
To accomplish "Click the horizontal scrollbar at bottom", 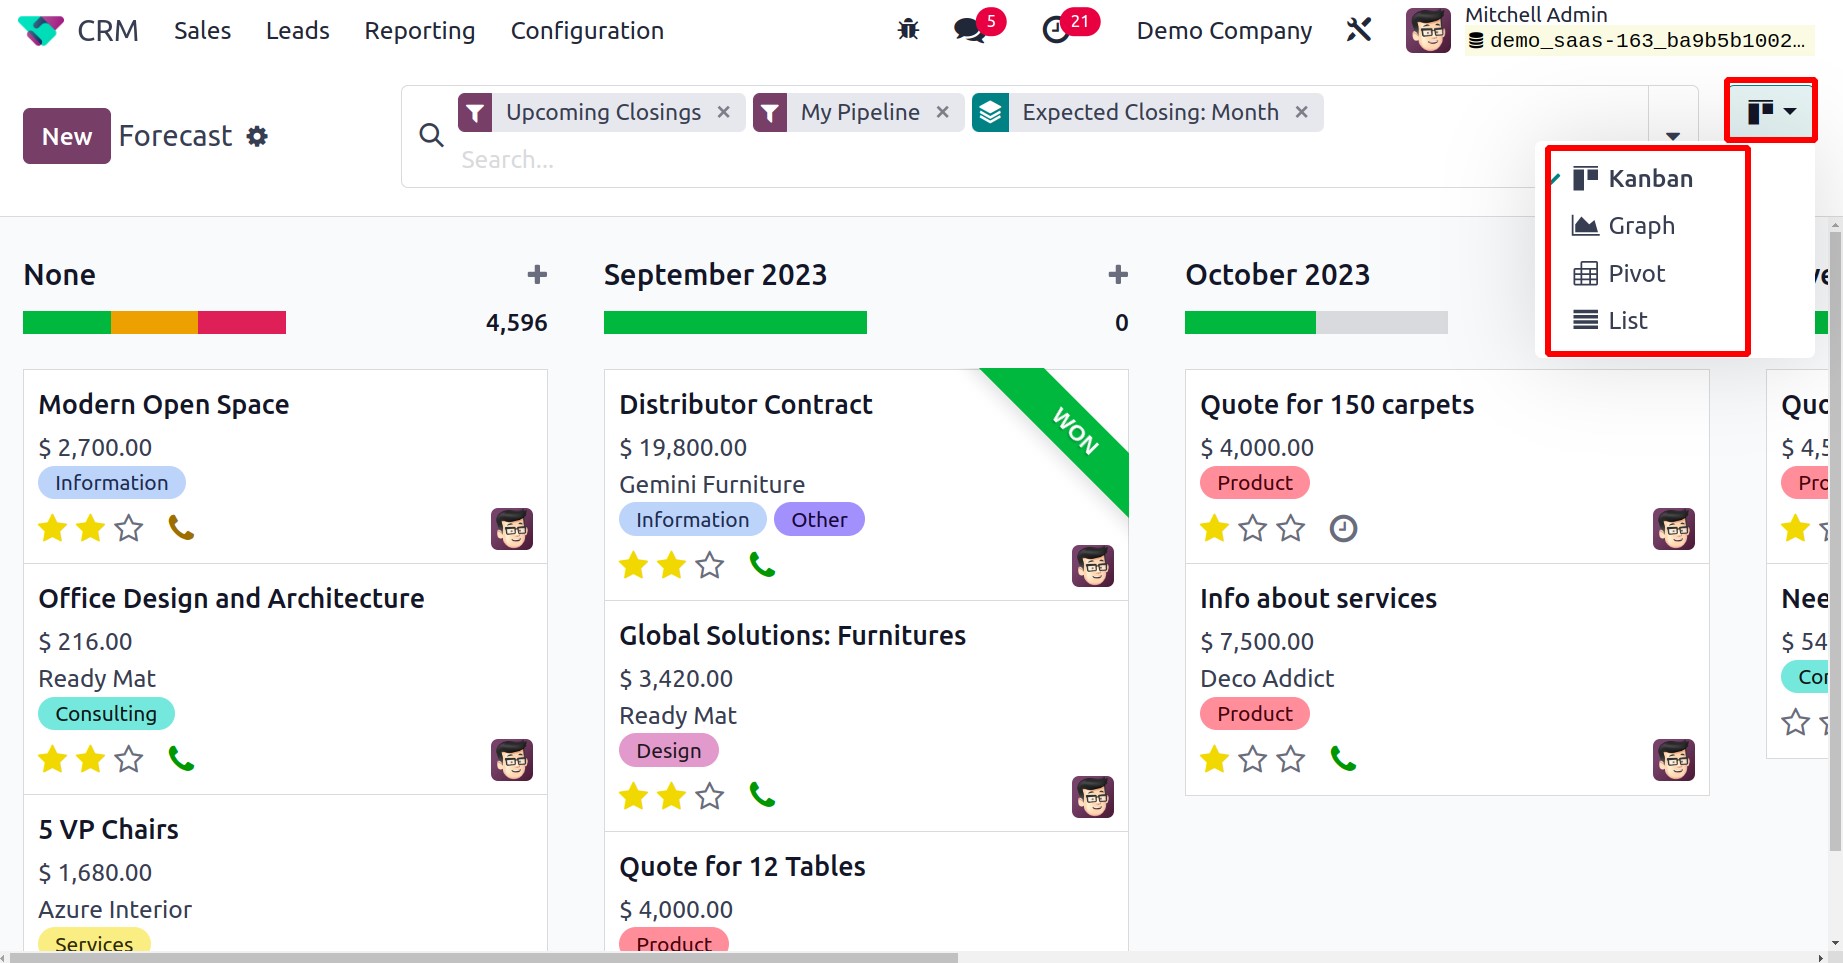I will pyautogui.click(x=485, y=957).
